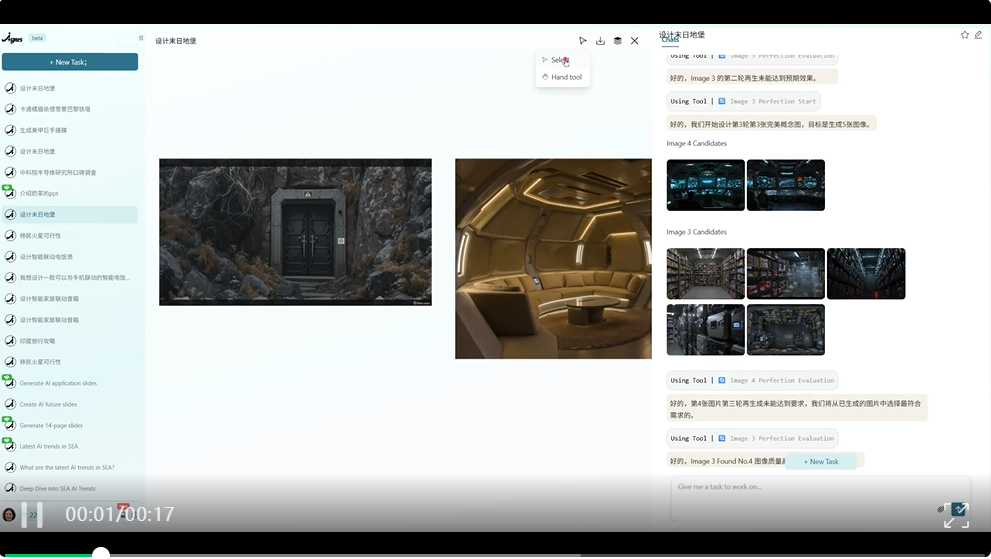This screenshot has width=991, height=559.
Task: Click tool icon in Image 4 Perfection Evaluation chip
Action: pos(722,381)
